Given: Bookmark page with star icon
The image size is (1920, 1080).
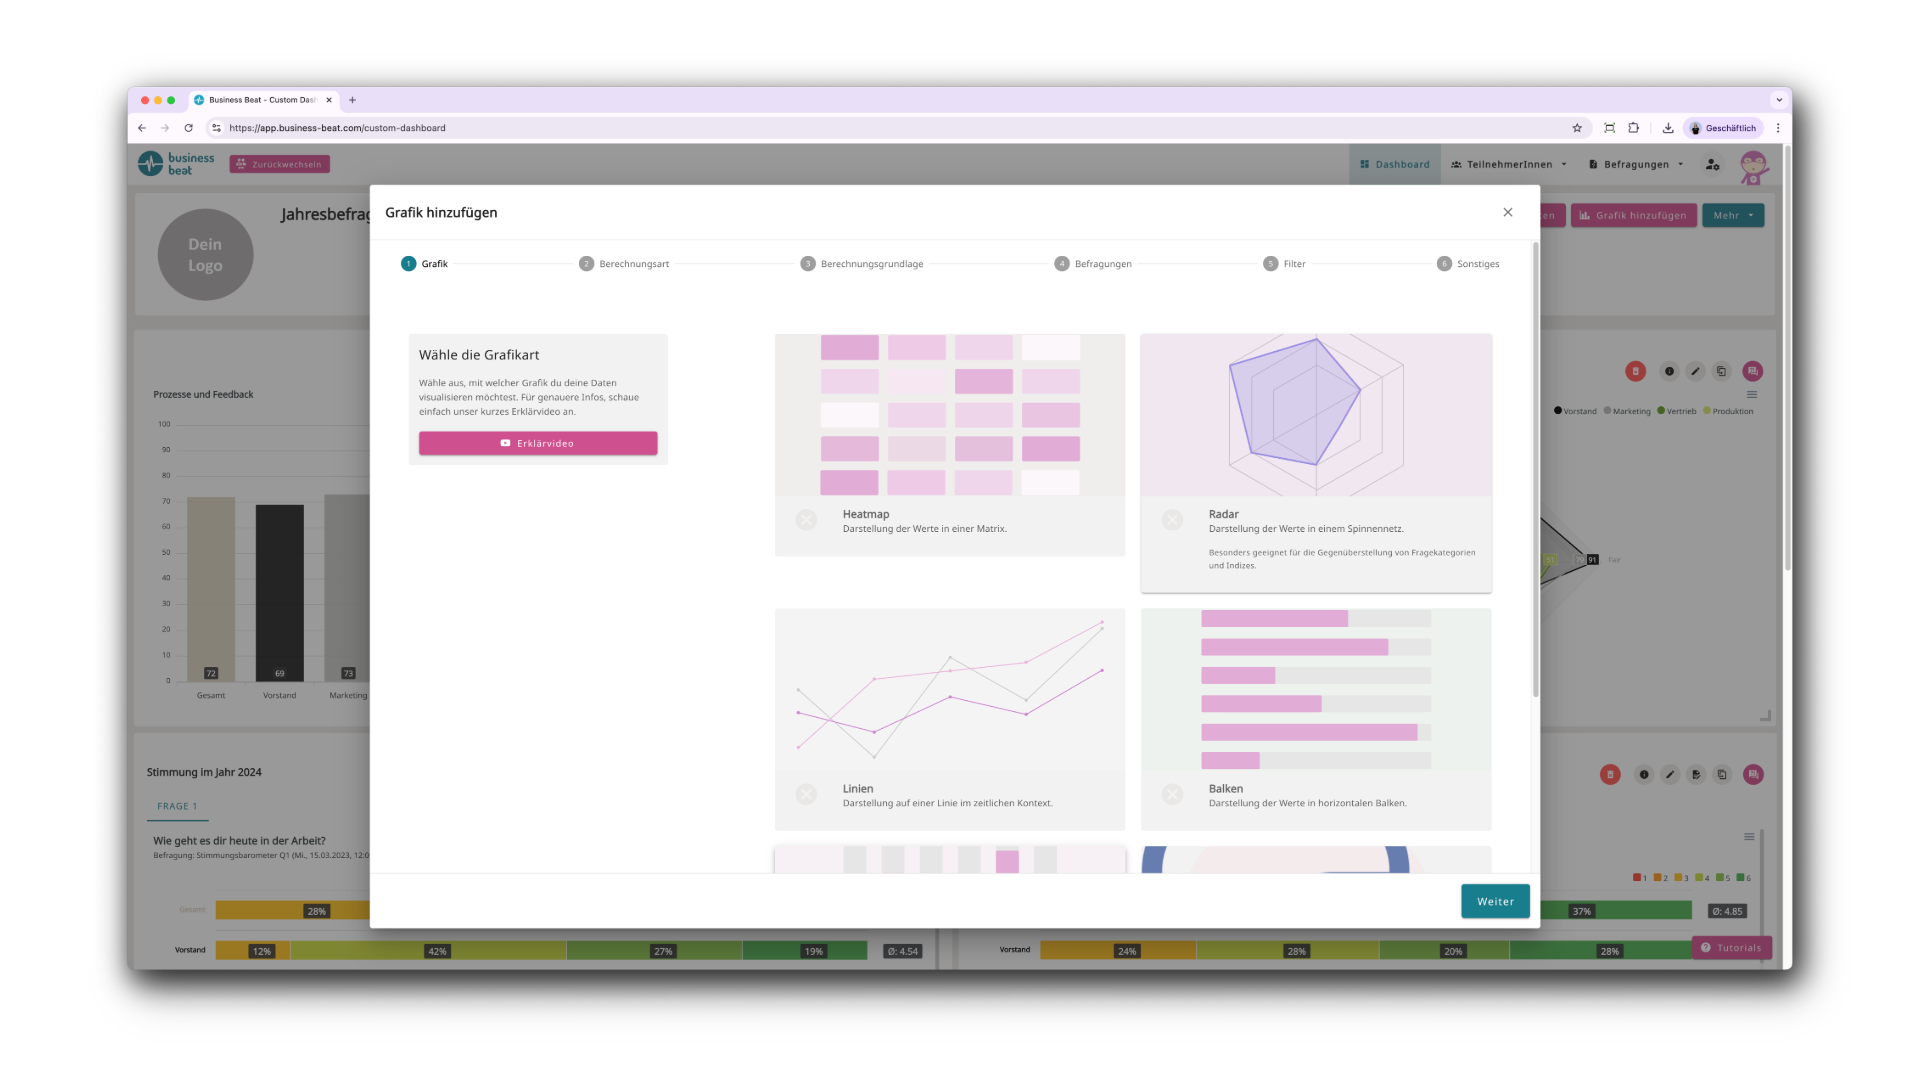Looking at the screenshot, I should (1577, 128).
